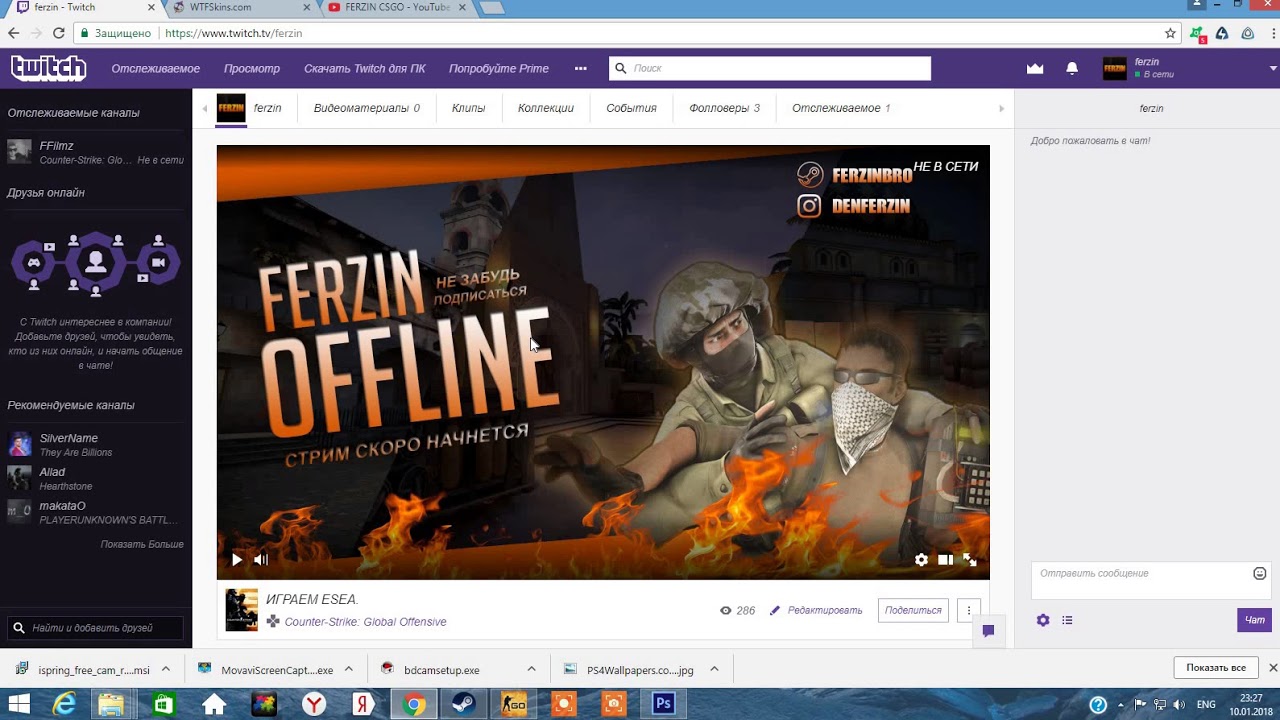The image size is (1280, 720).
Task: Click the green browser extension icon
Action: tap(1197, 33)
